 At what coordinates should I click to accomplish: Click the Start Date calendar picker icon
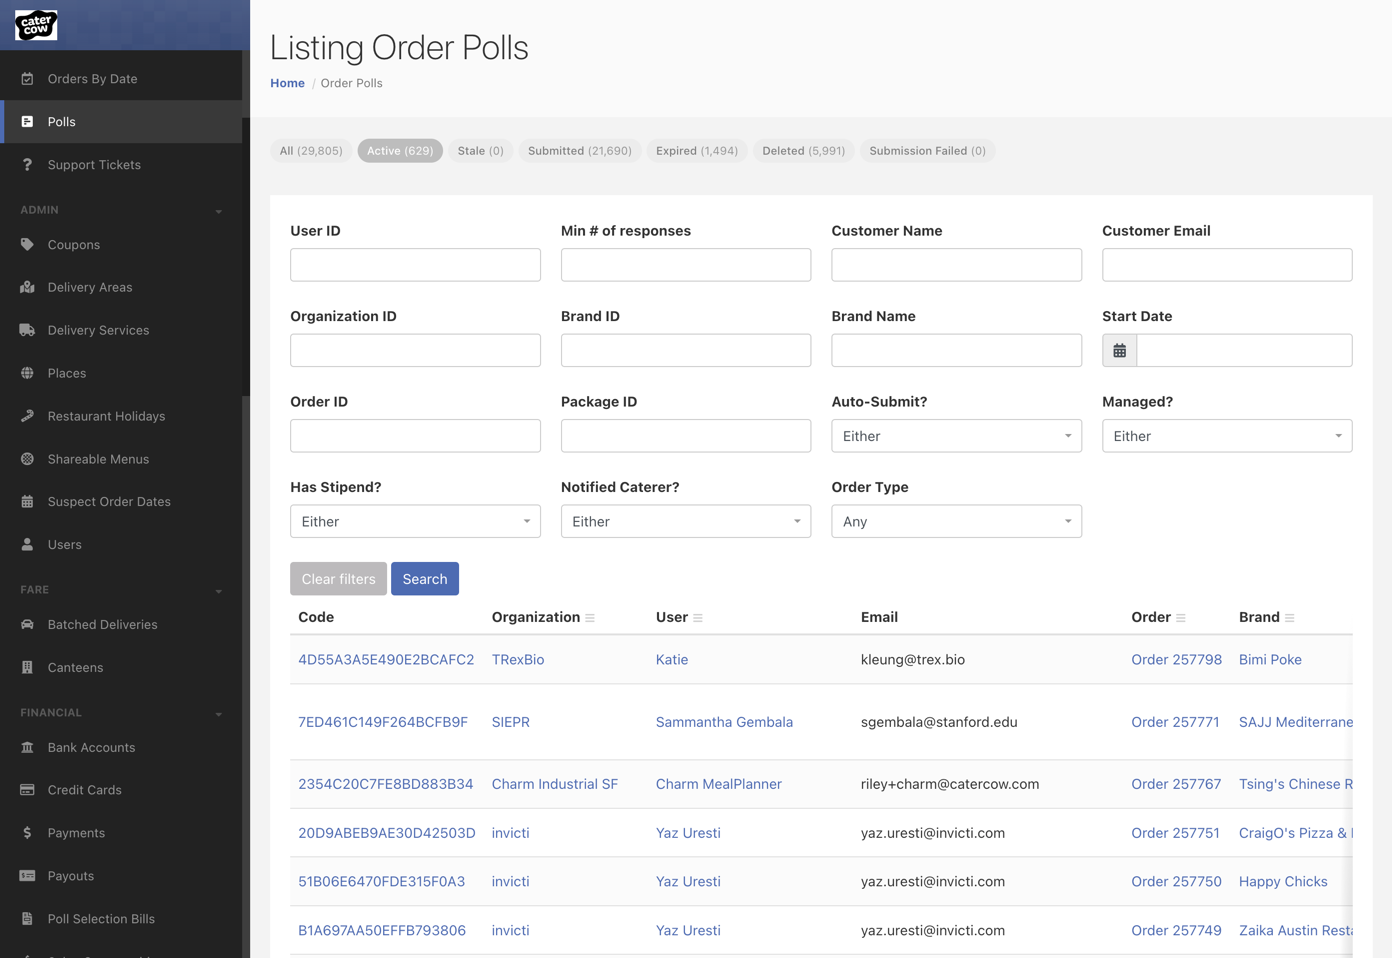1119,350
